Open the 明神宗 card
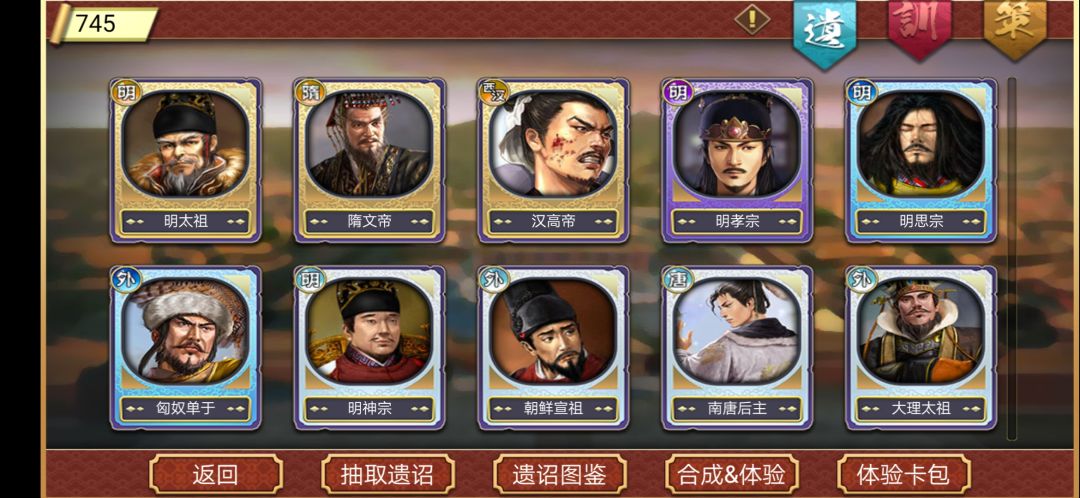 tap(370, 348)
